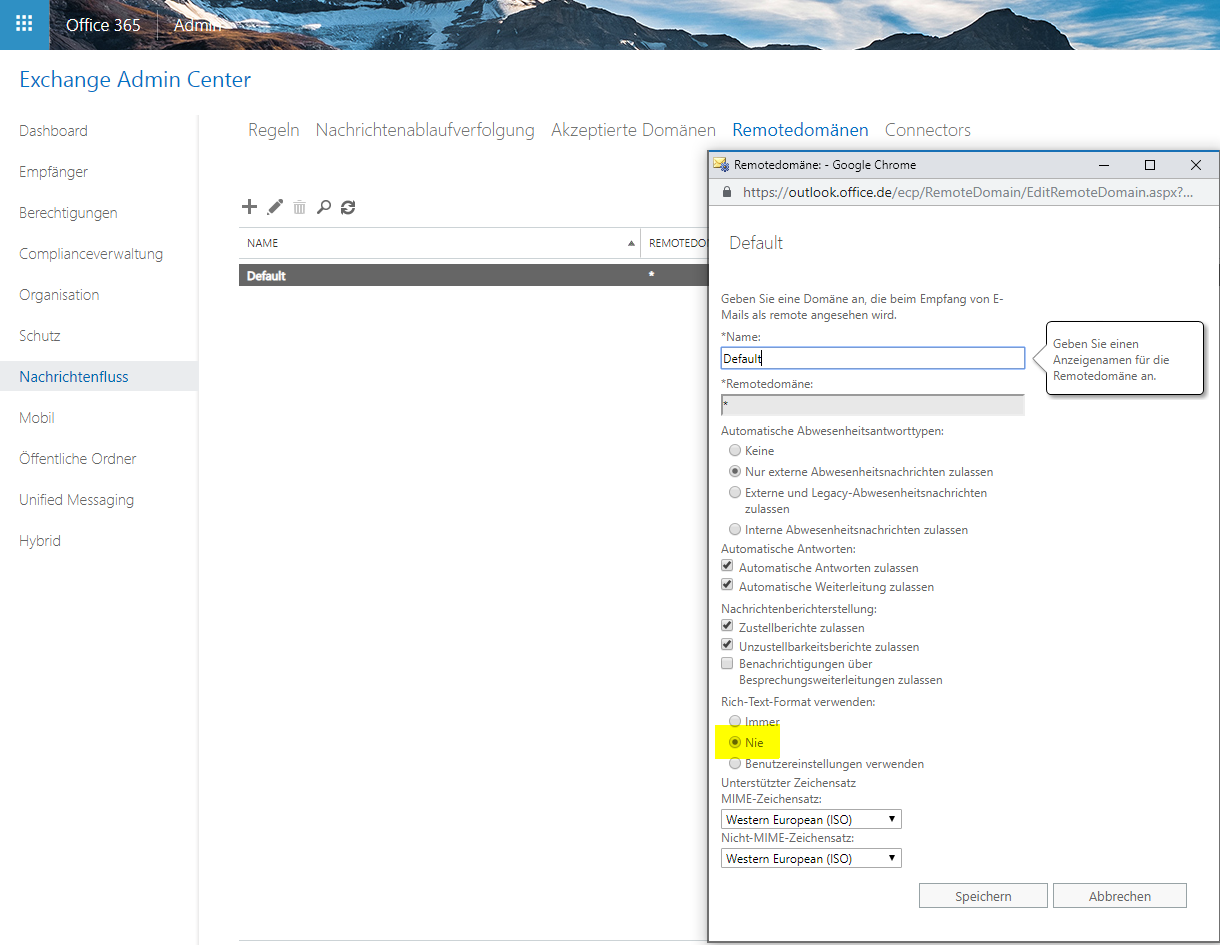Open the Nachrichtenablaufverfolgung tab
The width and height of the screenshot is (1220, 945).
(x=425, y=130)
